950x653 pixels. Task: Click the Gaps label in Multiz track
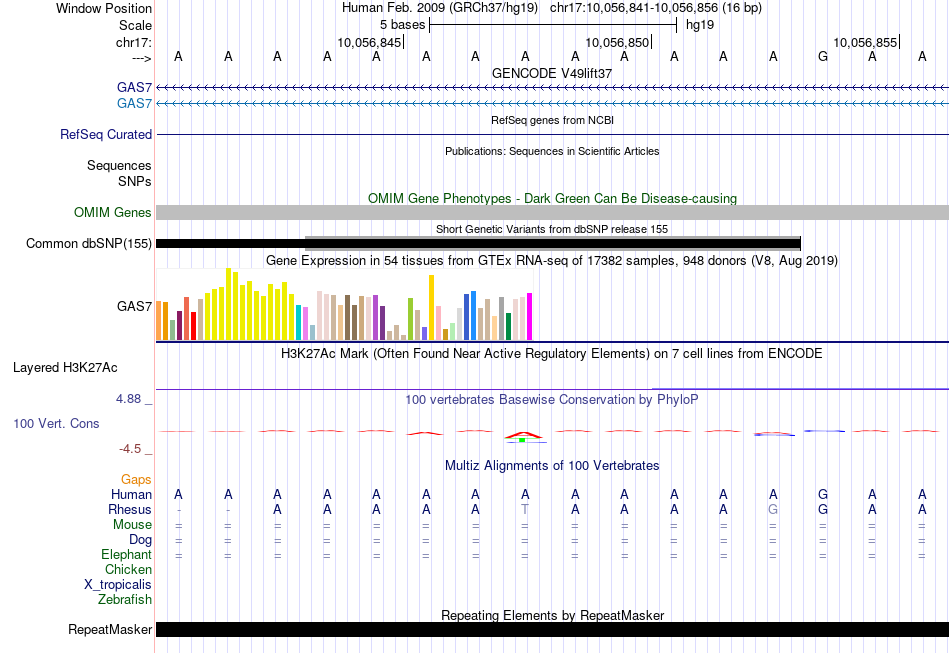tap(136, 479)
